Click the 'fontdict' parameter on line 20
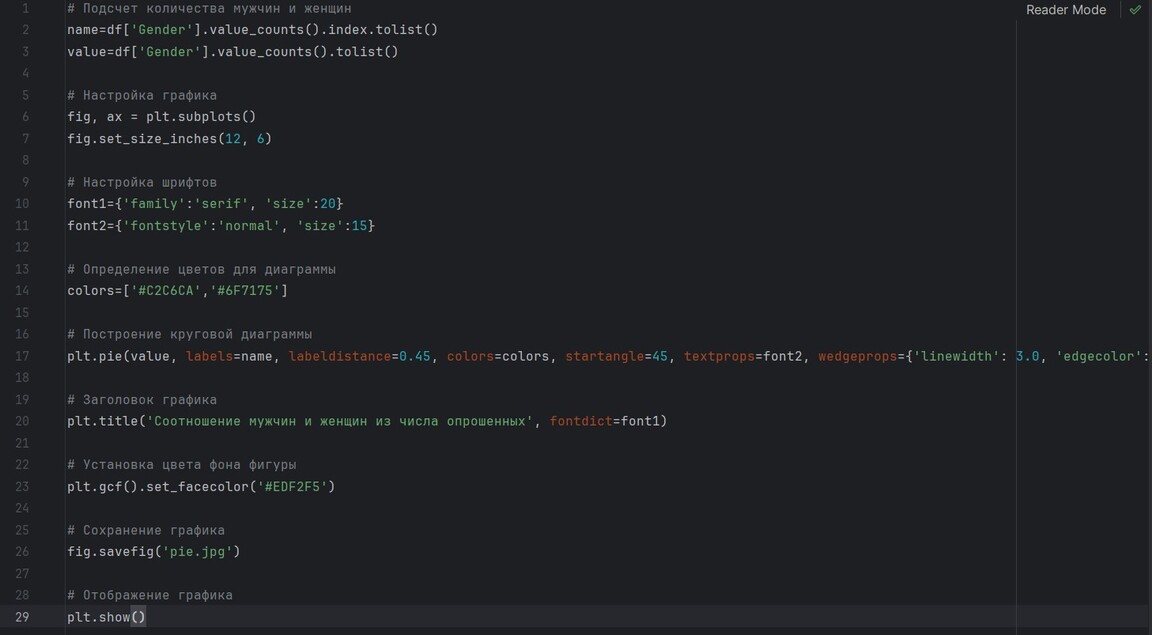The height and width of the screenshot is (635, 1152). (581, 420)
